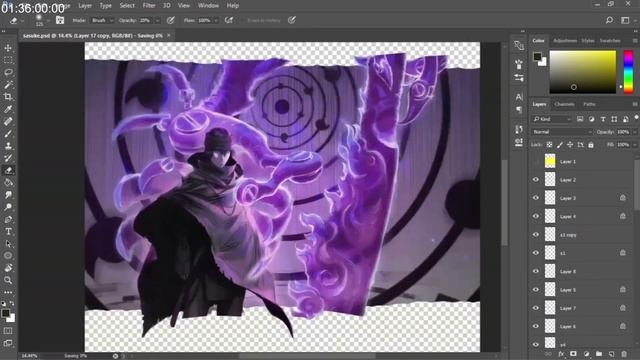
Task: Open the tool preset picker arrow
Action: click(22, 20)
